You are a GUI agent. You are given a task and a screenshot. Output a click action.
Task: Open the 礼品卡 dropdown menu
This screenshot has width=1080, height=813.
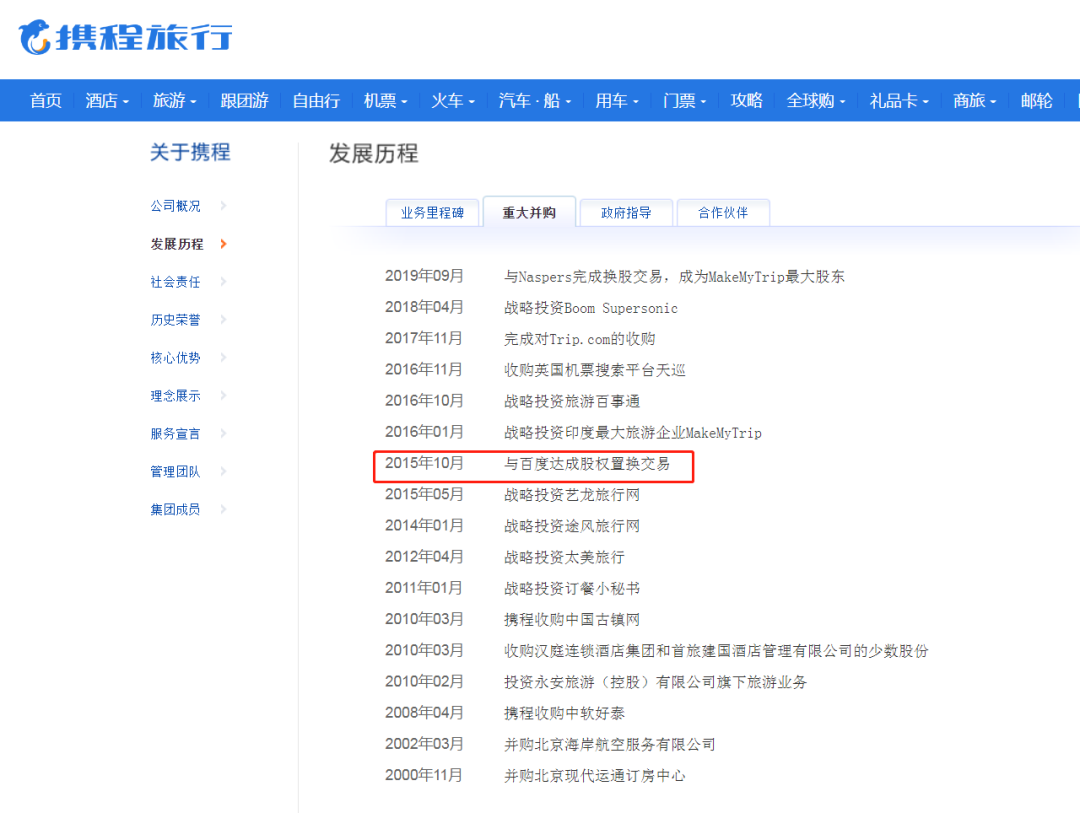[900, 101]
